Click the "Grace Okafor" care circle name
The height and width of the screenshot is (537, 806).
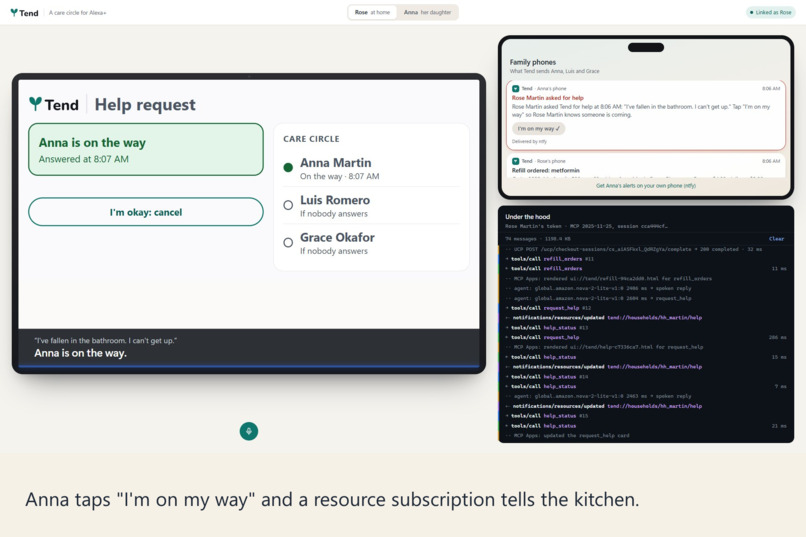pos(337,237)
